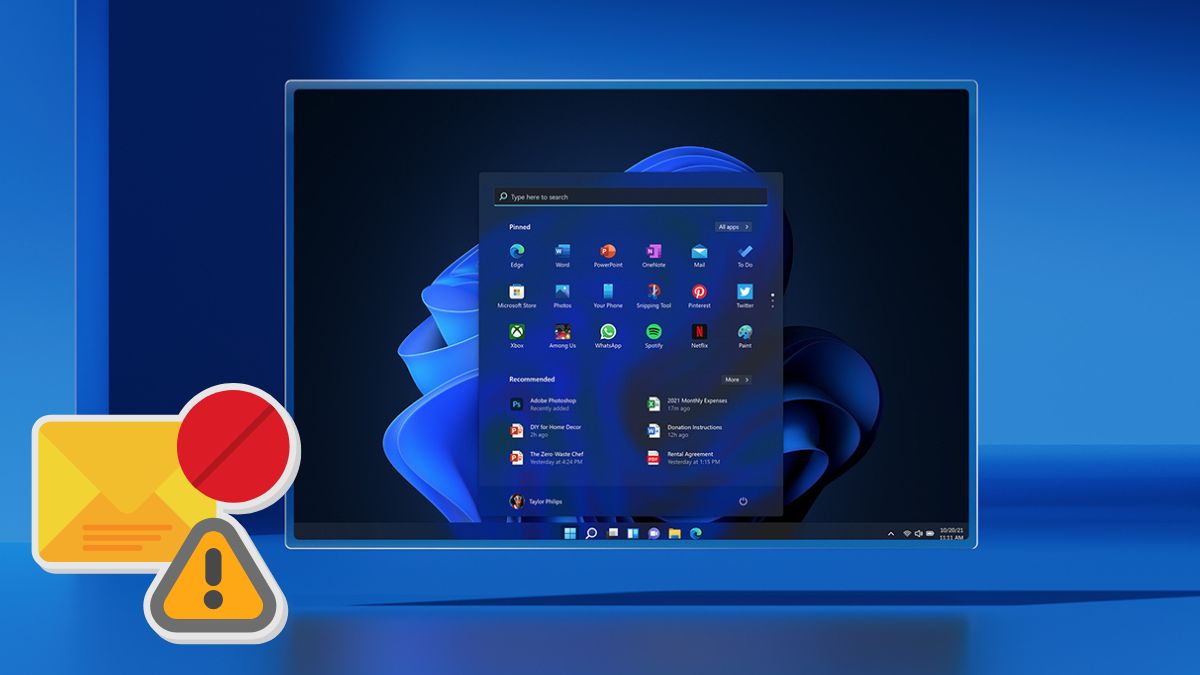Open PowerPoint from the Start menu
1200x675 pixels.
608,255
